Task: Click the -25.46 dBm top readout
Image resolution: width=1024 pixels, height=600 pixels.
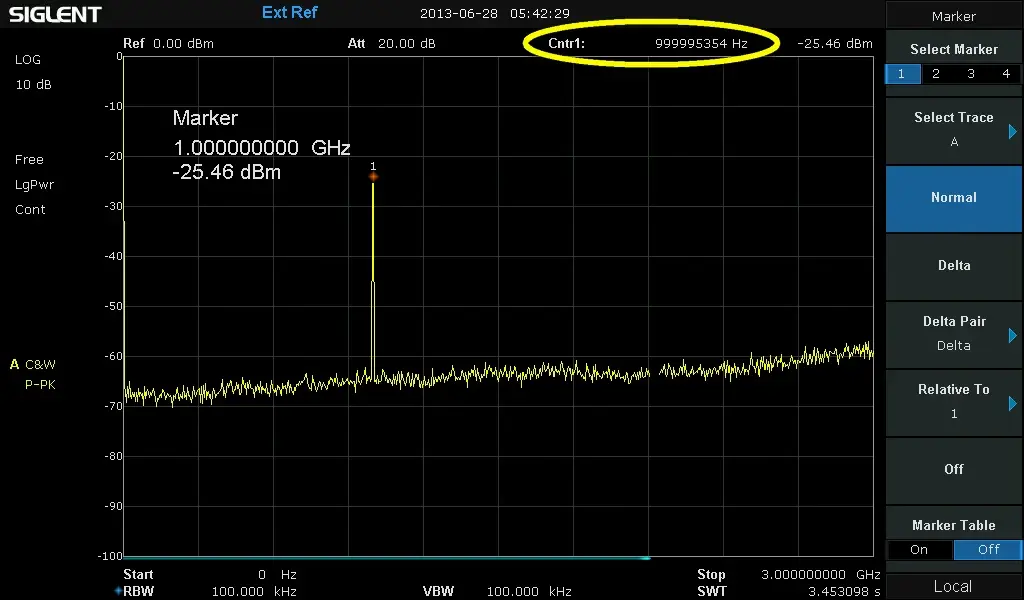Action: click(x=835, y=44)
